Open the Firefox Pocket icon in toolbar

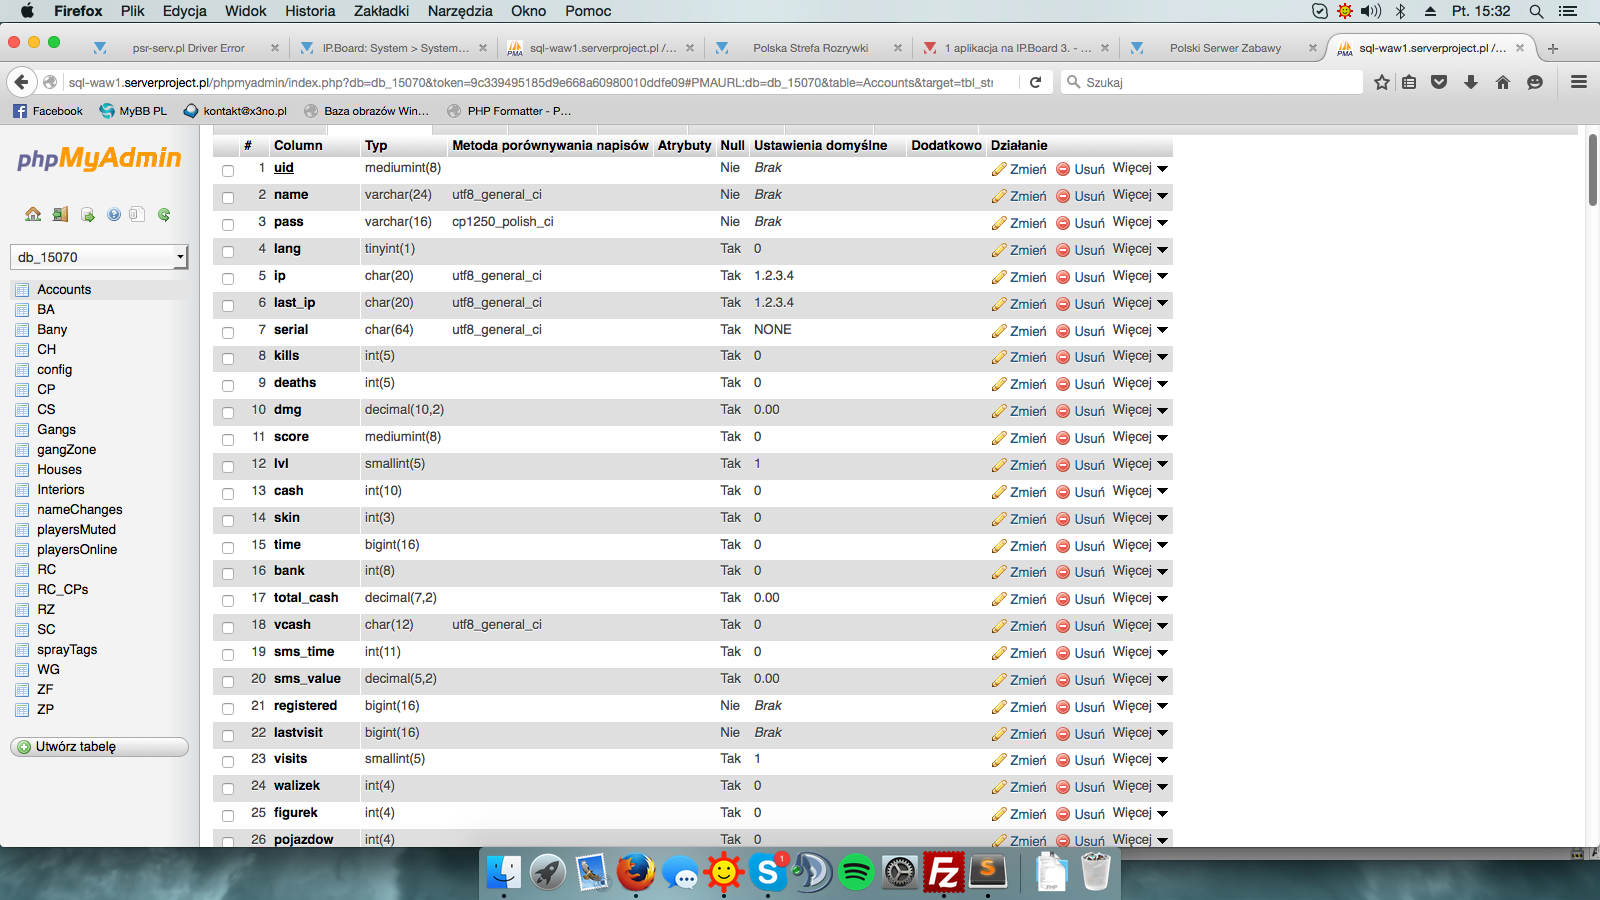coord(1439,82)
